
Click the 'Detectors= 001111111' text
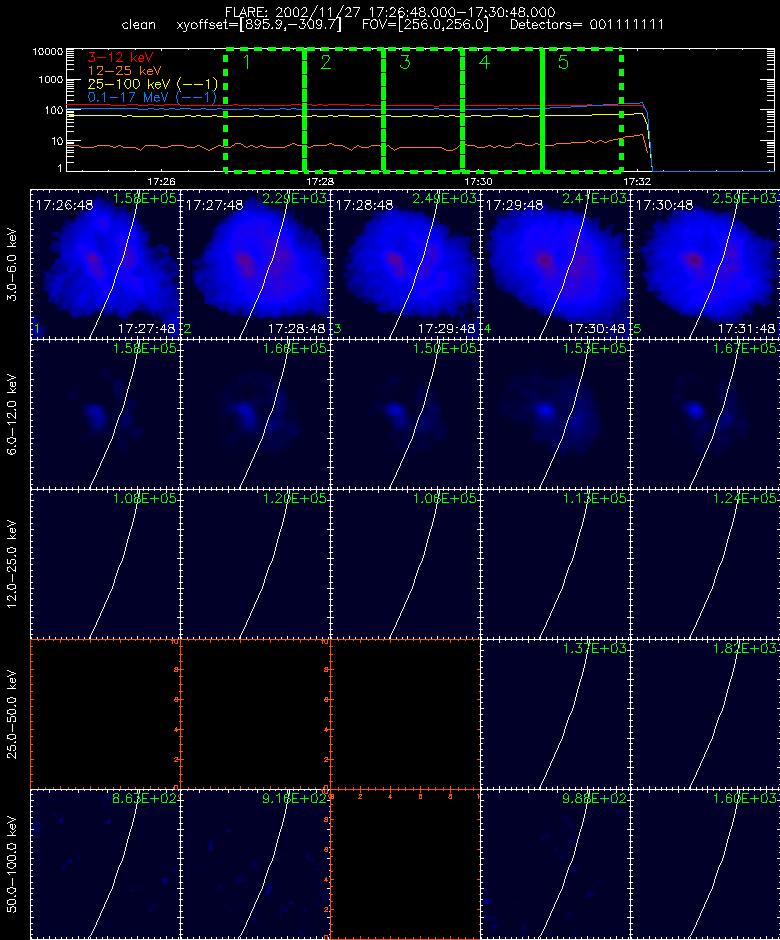[x=586, y=25]
